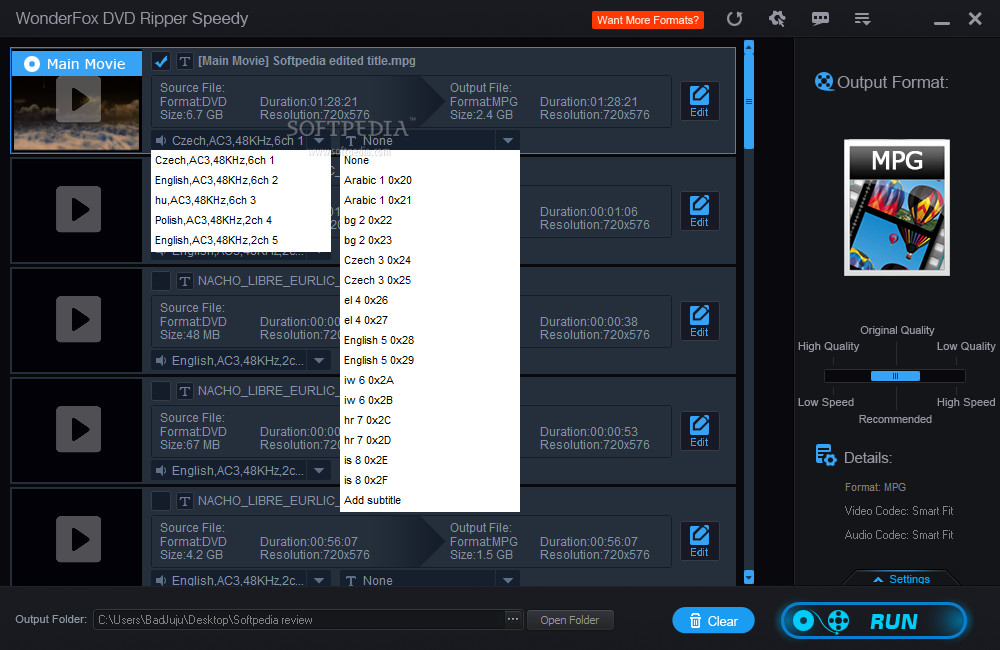Edit the title with duration 00:00:53

(699, 431)
